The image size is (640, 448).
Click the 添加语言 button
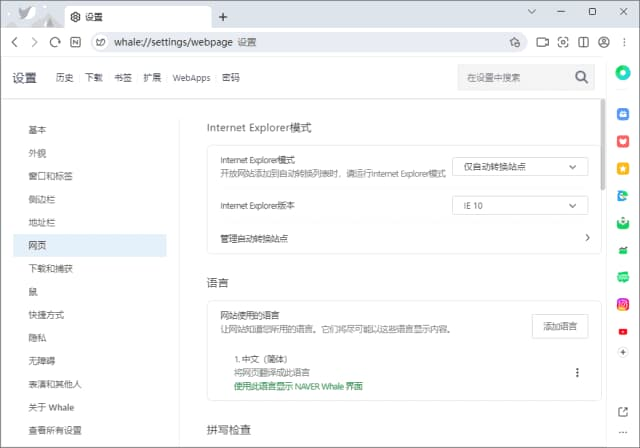pos(559,326)
